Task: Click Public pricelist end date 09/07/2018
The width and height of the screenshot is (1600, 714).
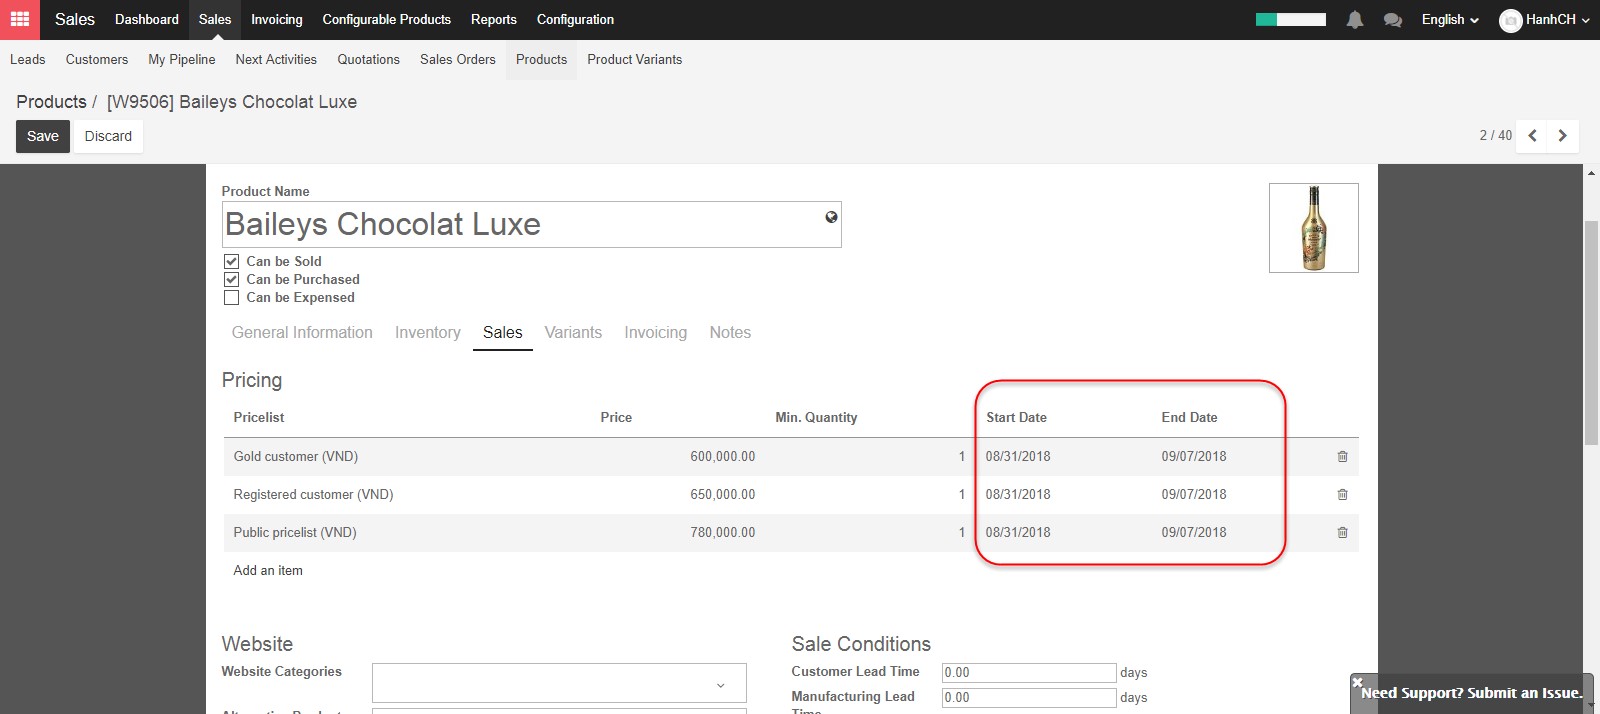Action: click(1194, 533)
